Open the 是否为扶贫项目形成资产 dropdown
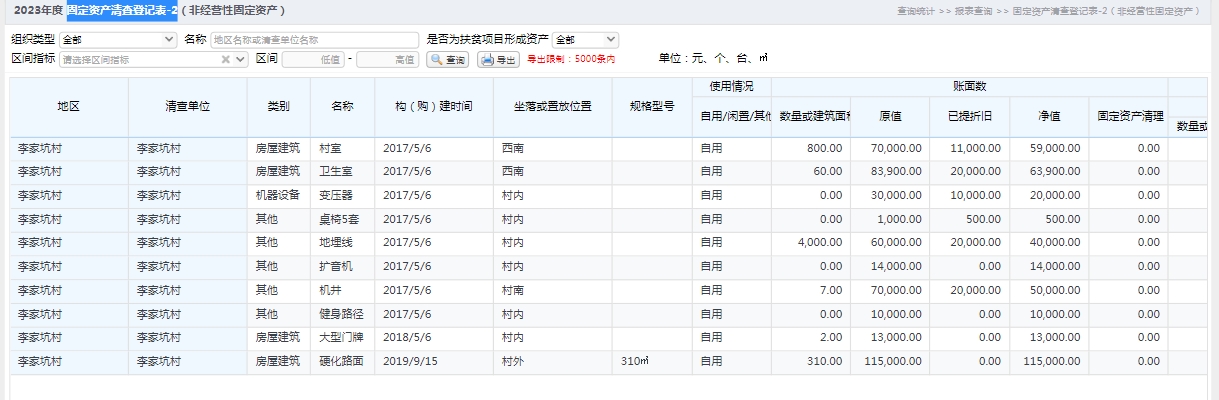This screenshot has height=400, width=1219. point(585,40)
